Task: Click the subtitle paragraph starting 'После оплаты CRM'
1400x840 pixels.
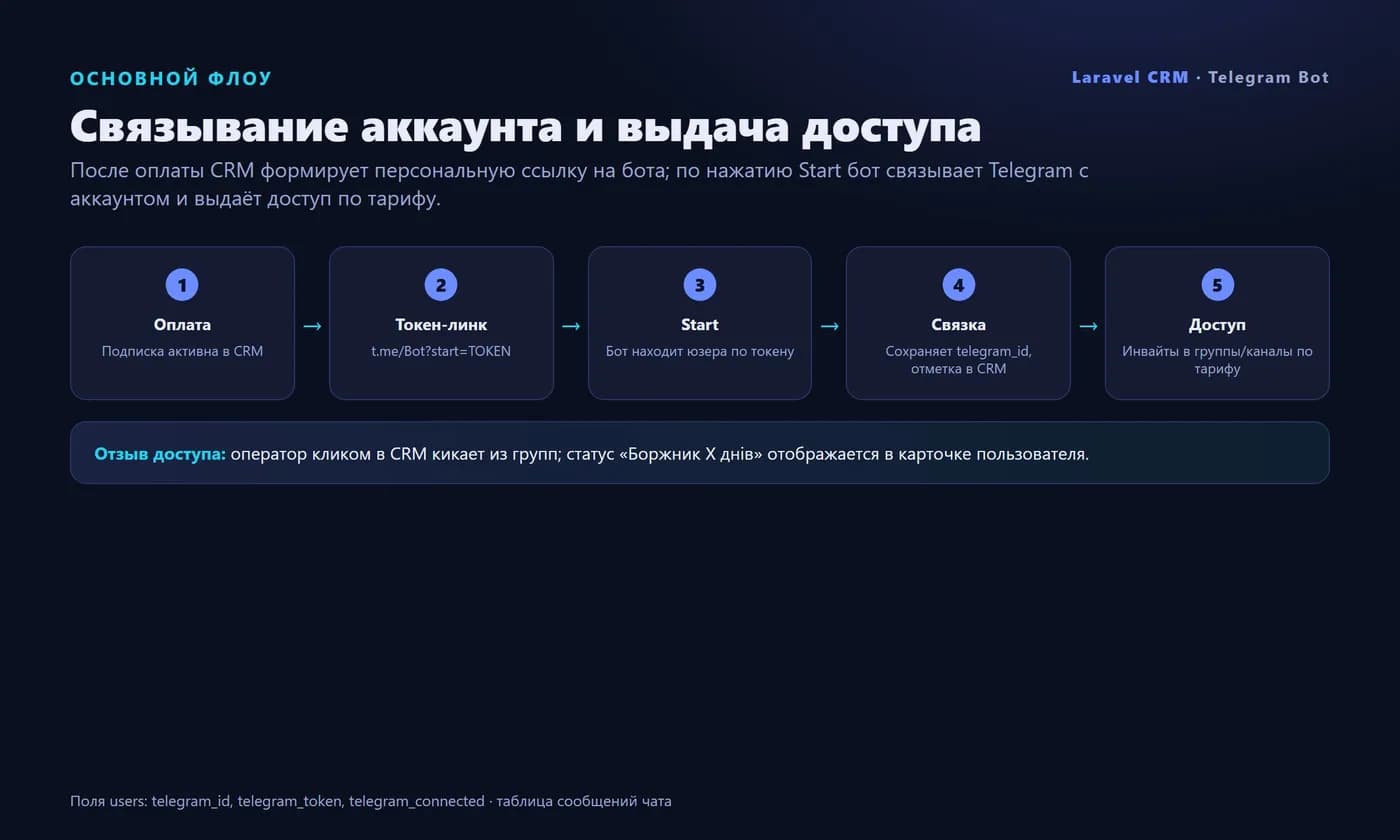Action: pyautogui.click(x=579, y=184)
